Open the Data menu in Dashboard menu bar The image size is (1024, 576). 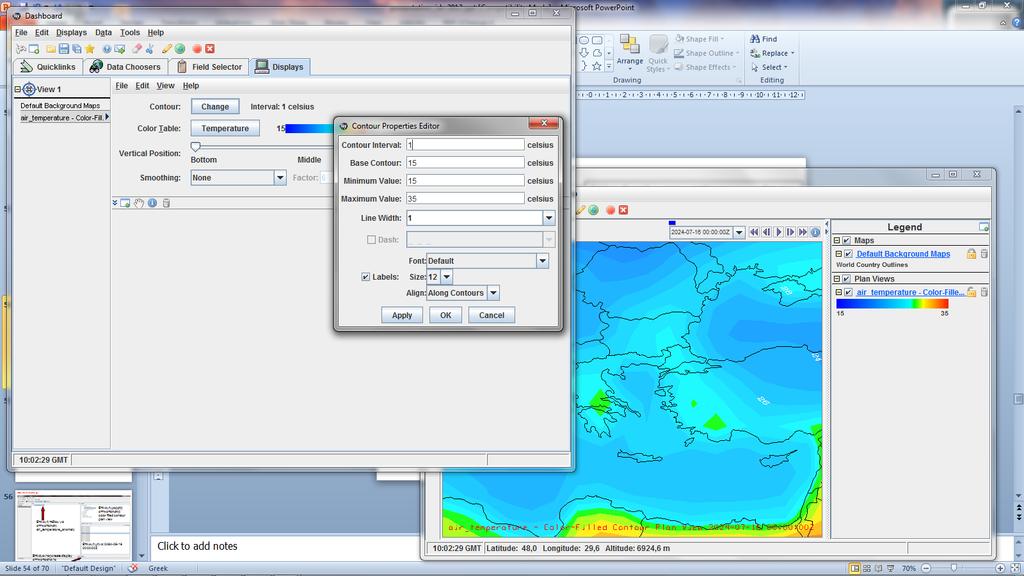click(x=103, y=33)
